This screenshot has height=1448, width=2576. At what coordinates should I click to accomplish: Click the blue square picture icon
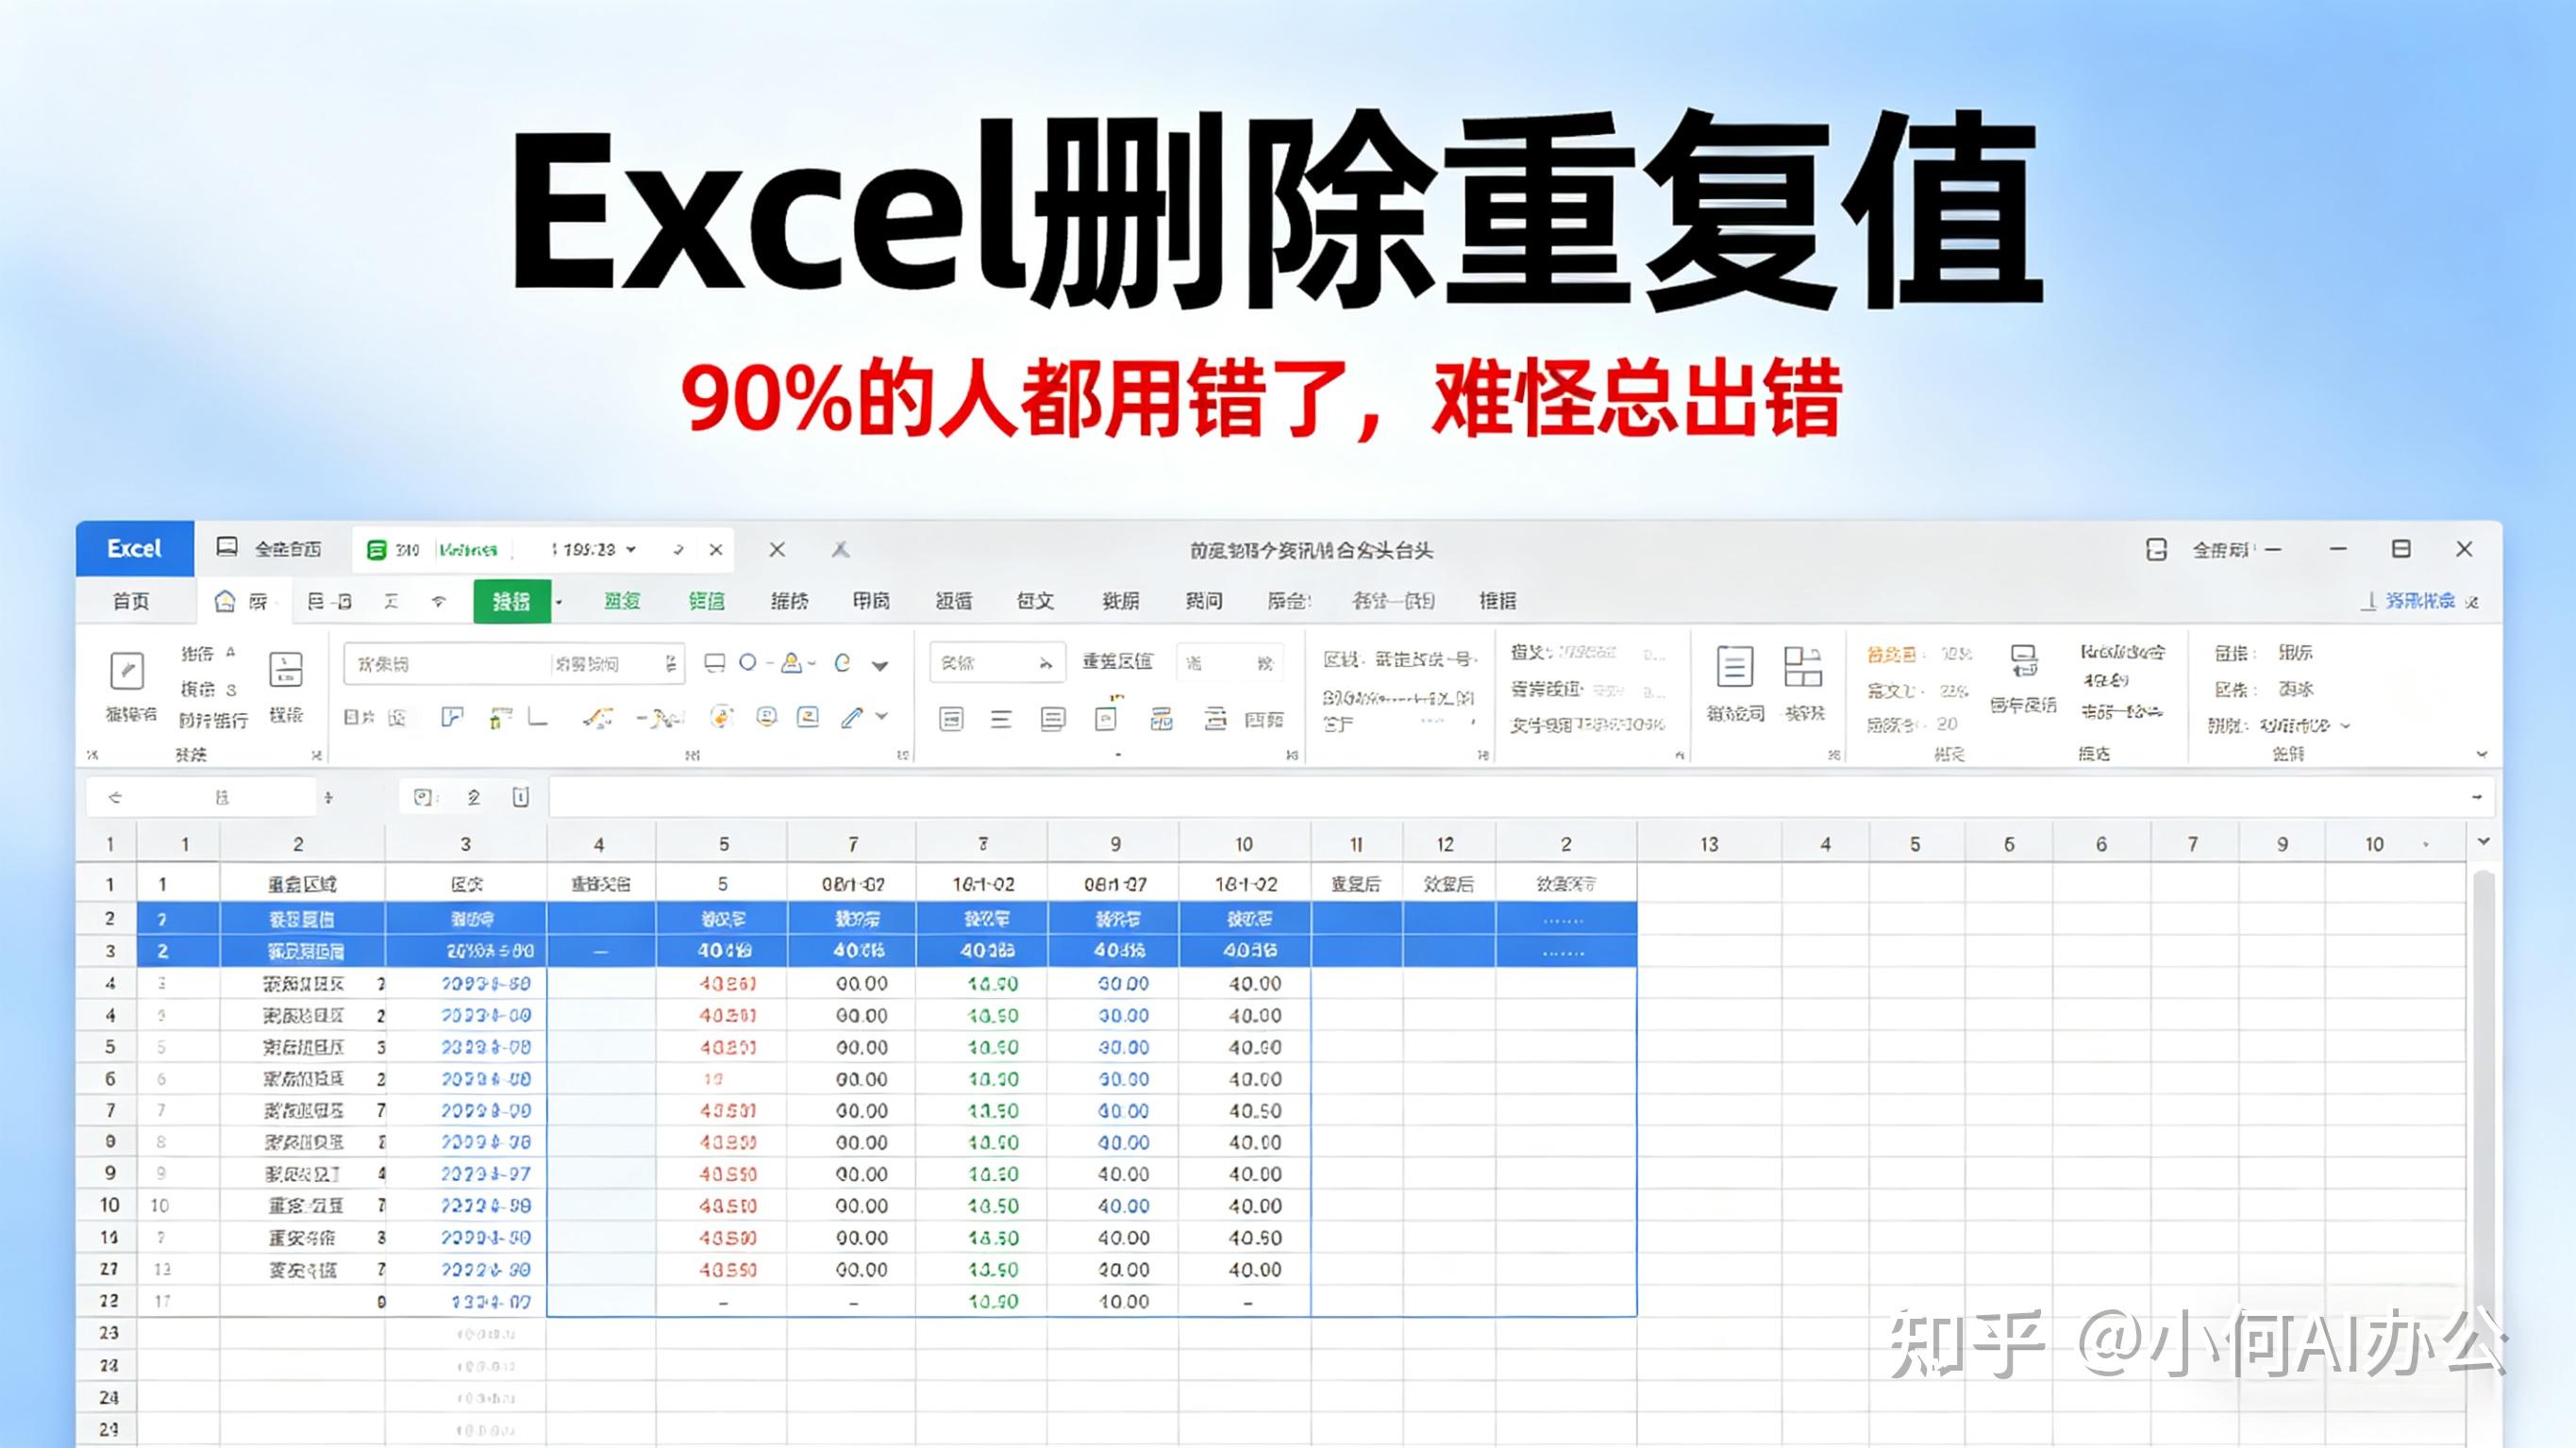click(x=808, y=716)
